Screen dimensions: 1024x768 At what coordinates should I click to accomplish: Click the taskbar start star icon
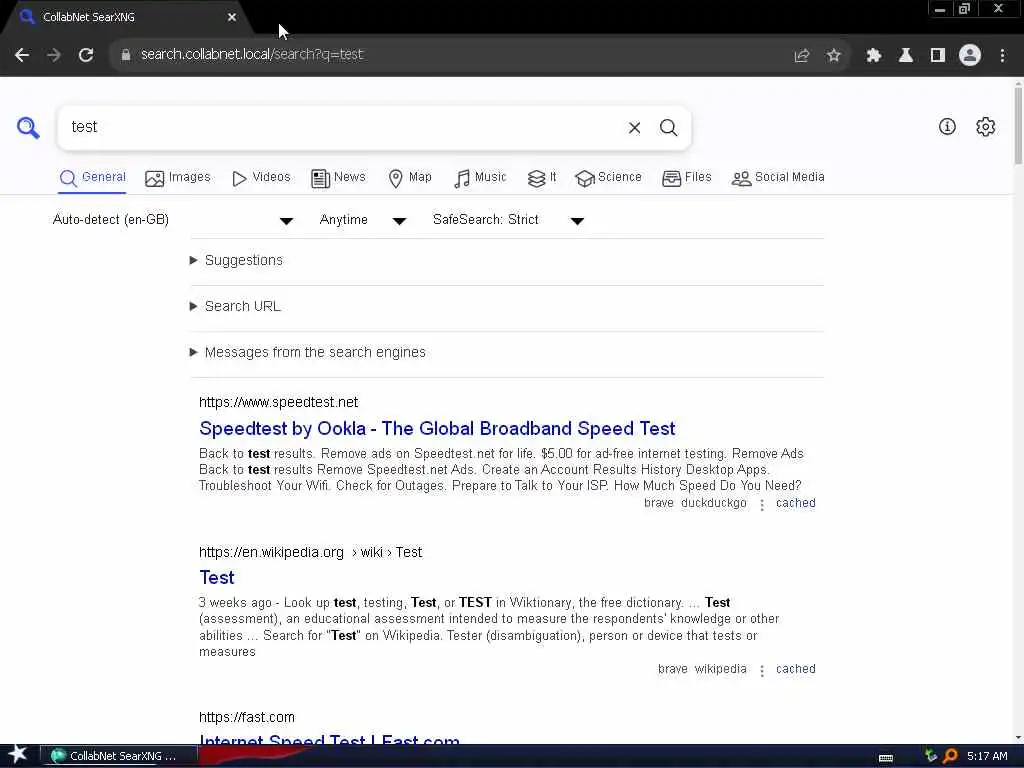tap(17, 755)
